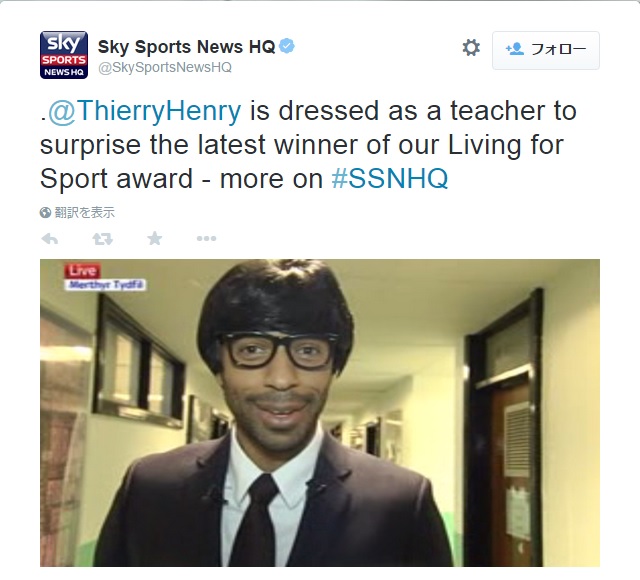The height and width of the screenshot is (580, 640).
Task: Click the tweet text body
Action: [x=308, y=144]
